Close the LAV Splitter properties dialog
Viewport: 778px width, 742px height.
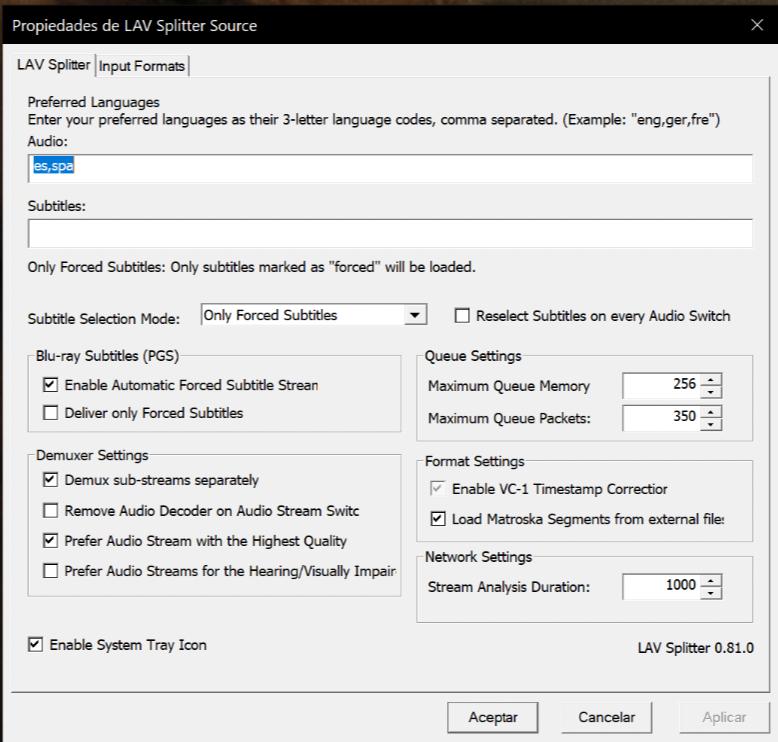click(x=756, y=25)
